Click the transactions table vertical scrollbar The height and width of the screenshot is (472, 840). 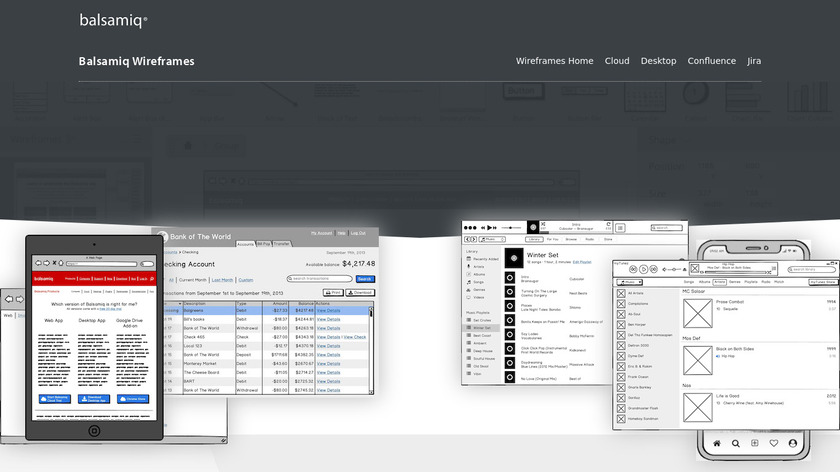[371, 349]
